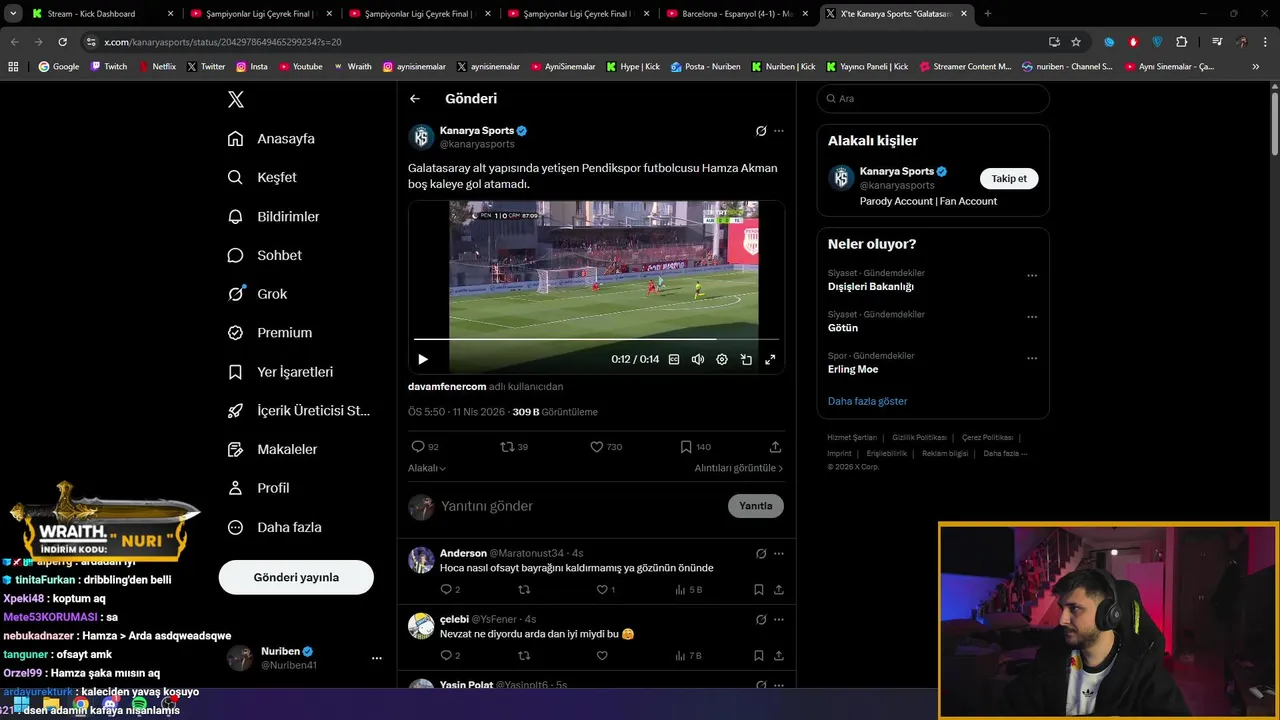Viewport: 1280px width, 720px height.
Task: Bookmark Anderson's reply
Action: tap(759, 590)
